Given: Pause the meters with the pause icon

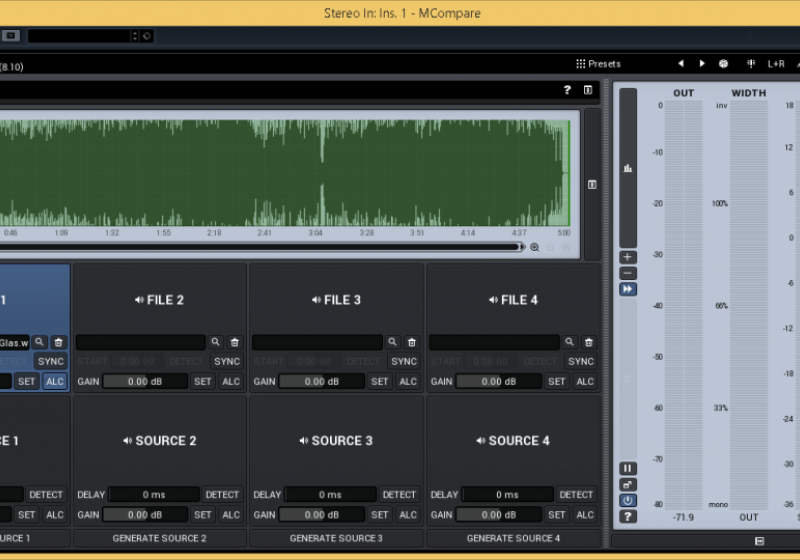Looking at the screenshot, I should pyautogui.click(x=628, y=468).
